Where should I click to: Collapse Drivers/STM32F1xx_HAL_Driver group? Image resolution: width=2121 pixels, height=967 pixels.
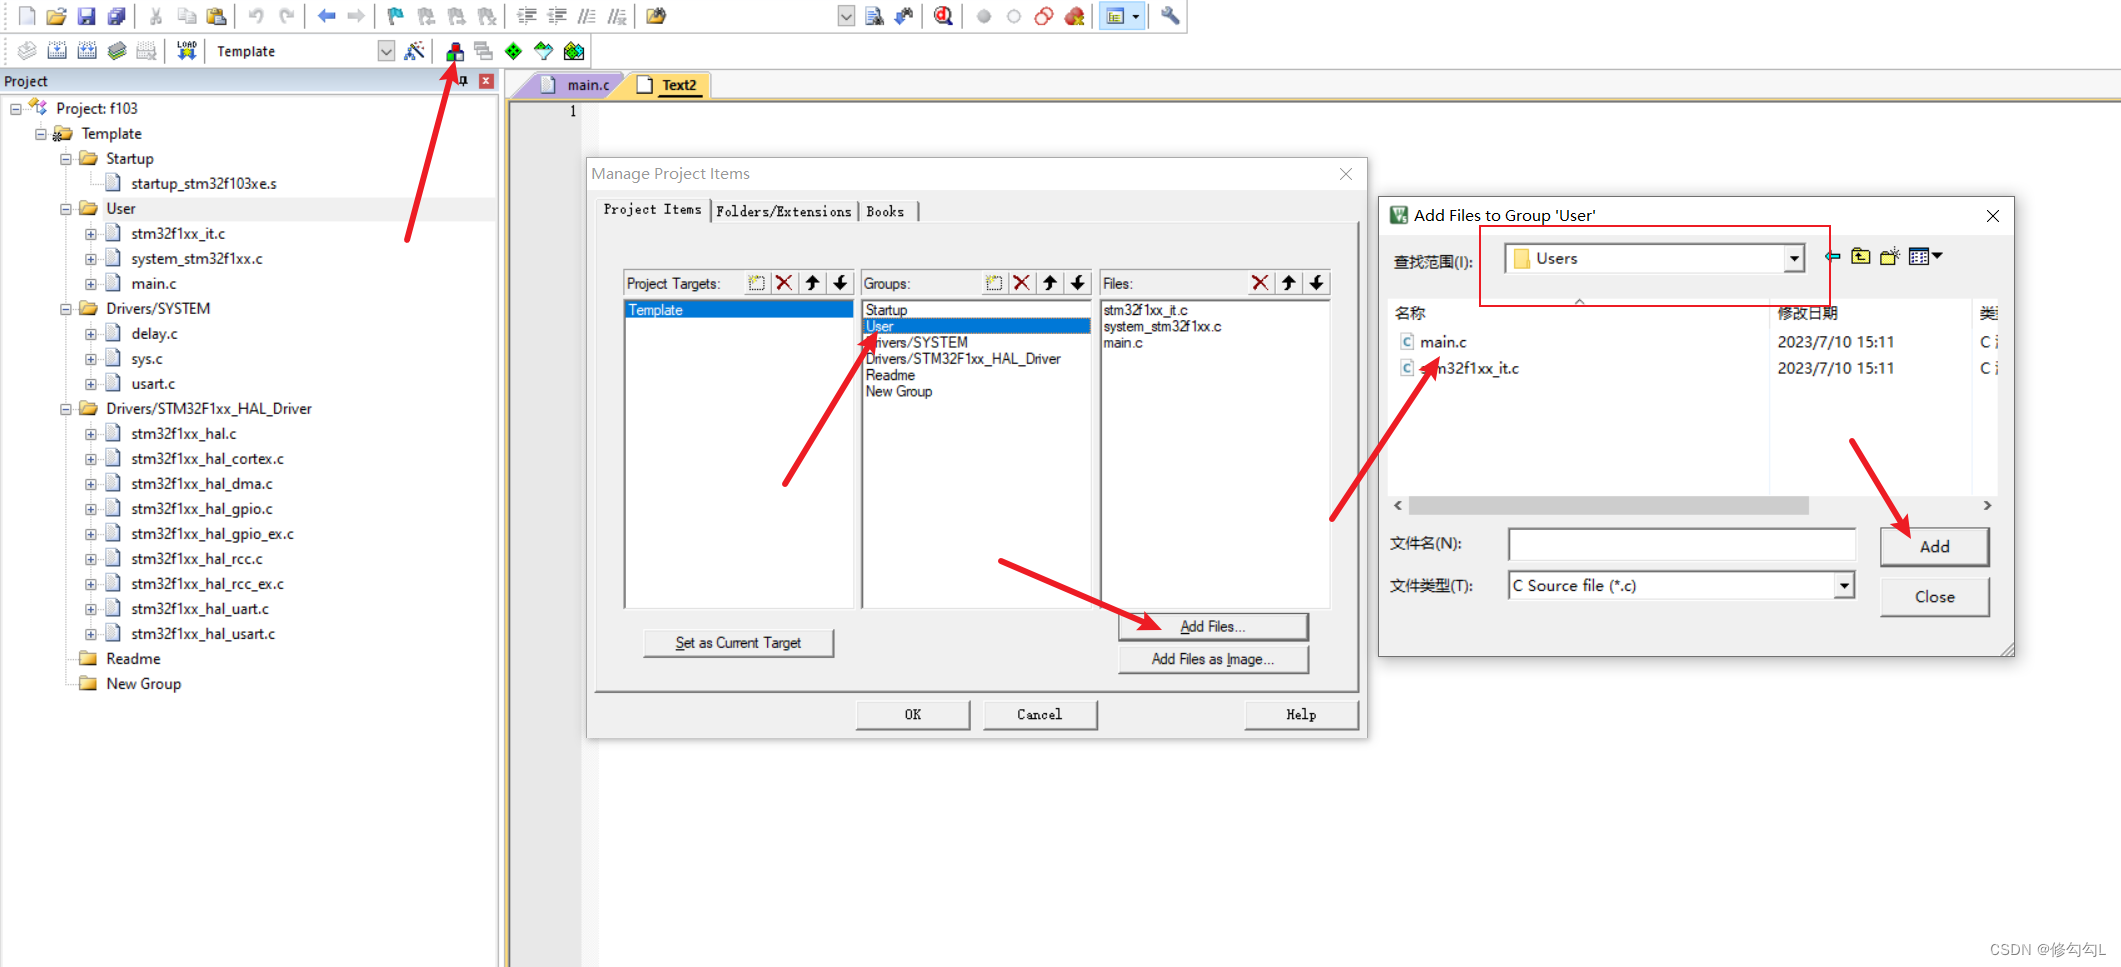tap(66, 409)
